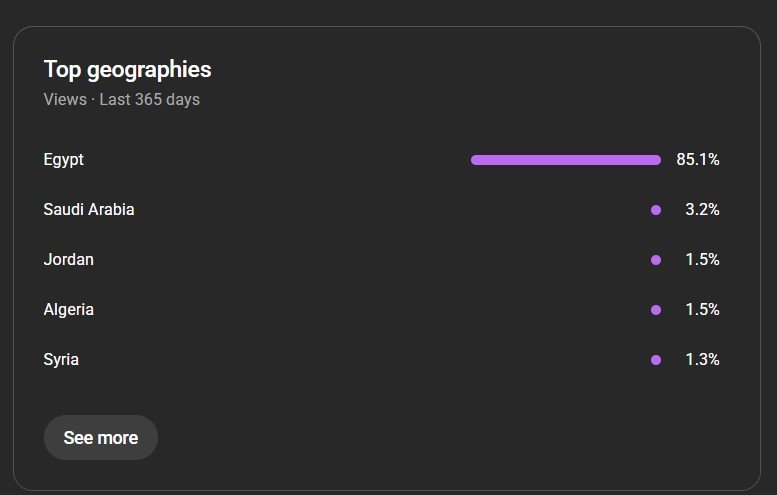Click the Top geographies heading
777x495 pixels.
tap(127, 70)
